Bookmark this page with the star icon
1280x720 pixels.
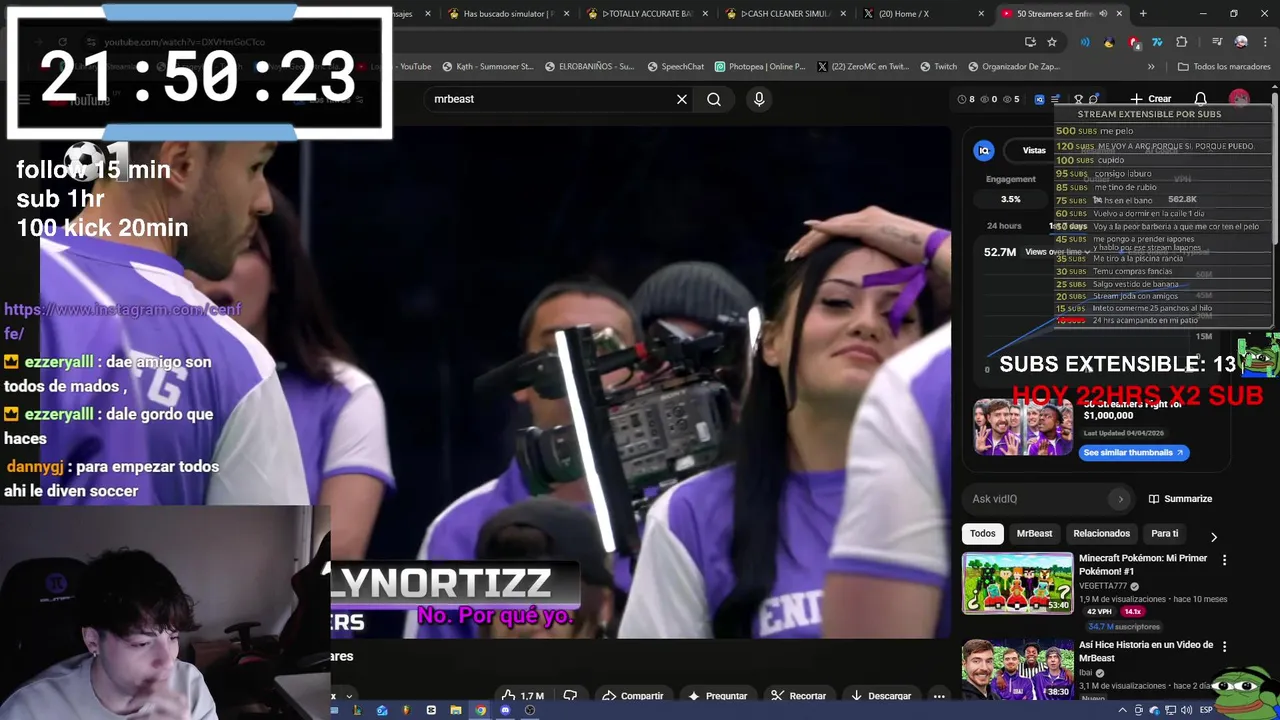(x=1052, y=42)
